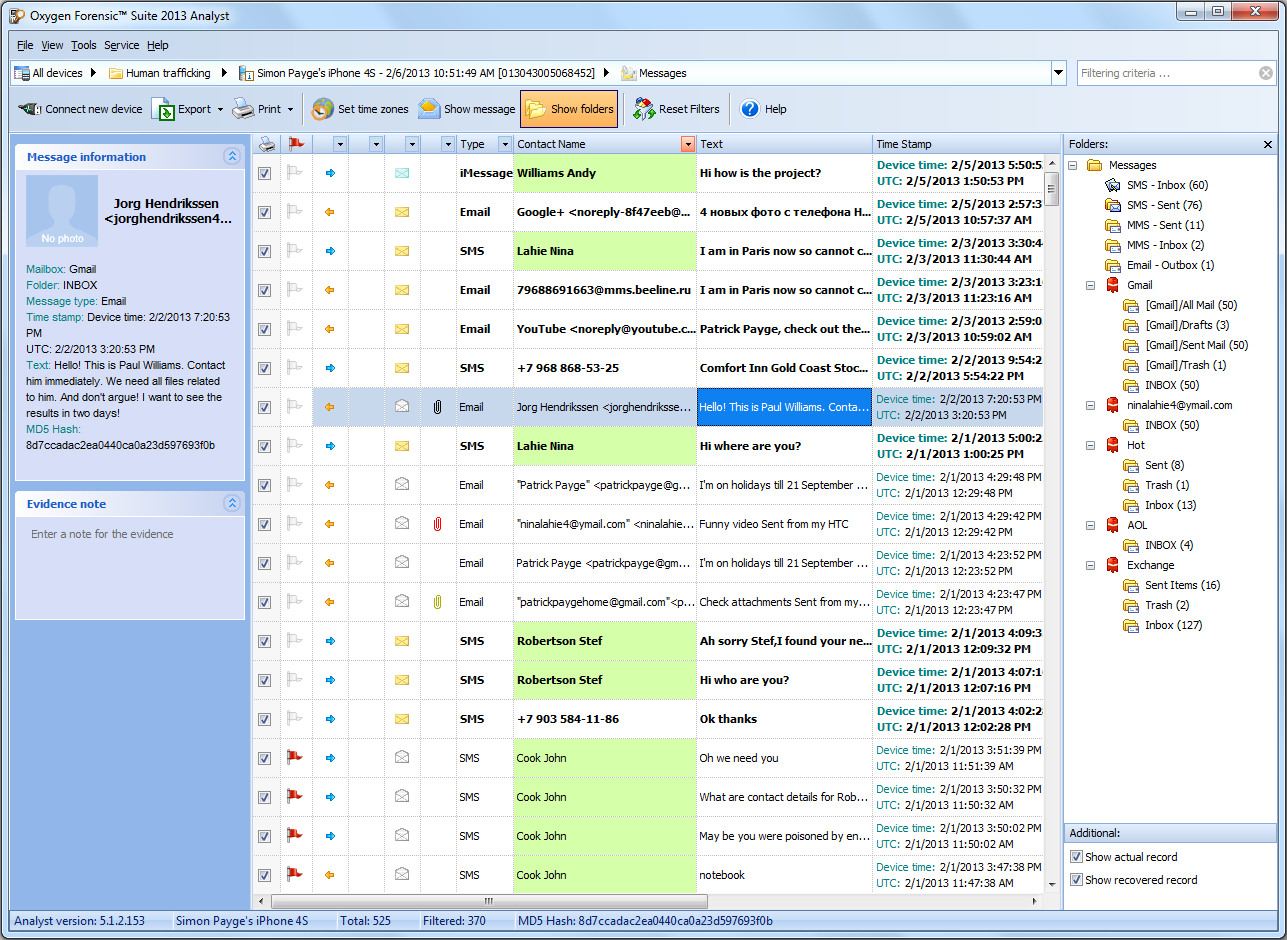Open the File menu
1287x940 pixels.
(x=25, y=45)
